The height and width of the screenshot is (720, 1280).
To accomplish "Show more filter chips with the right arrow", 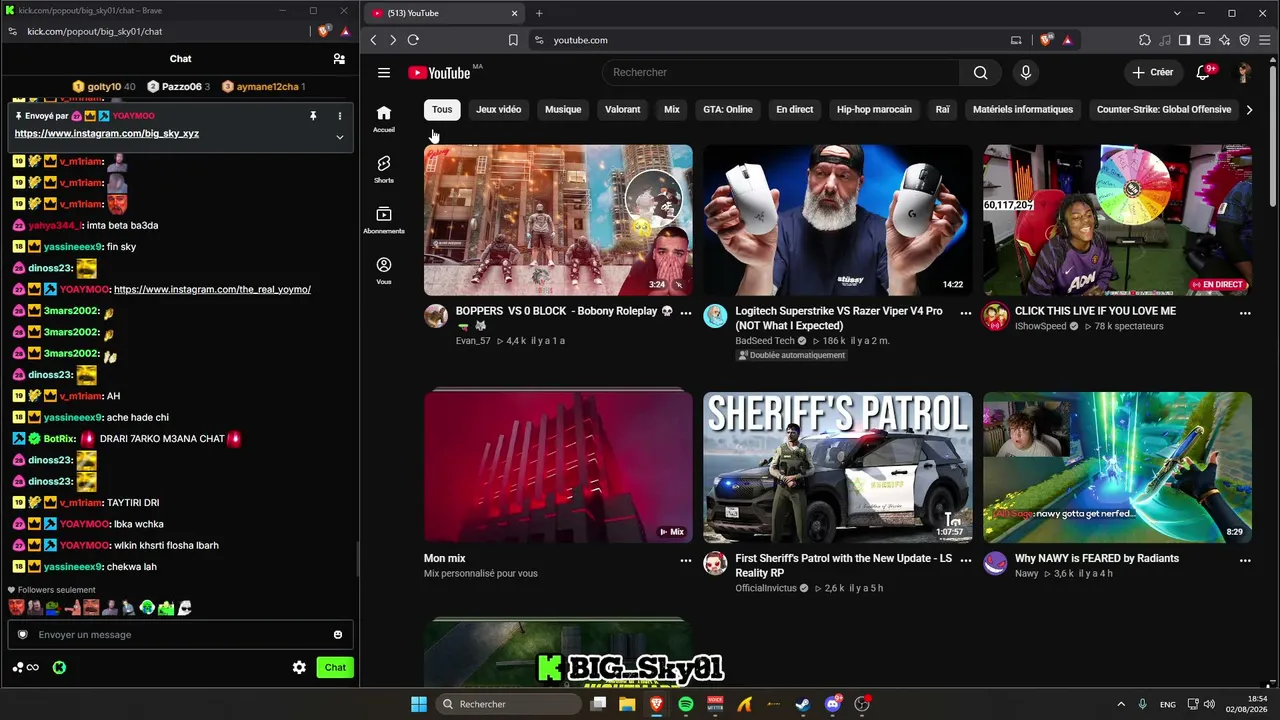I will (x=1249, y=110).
